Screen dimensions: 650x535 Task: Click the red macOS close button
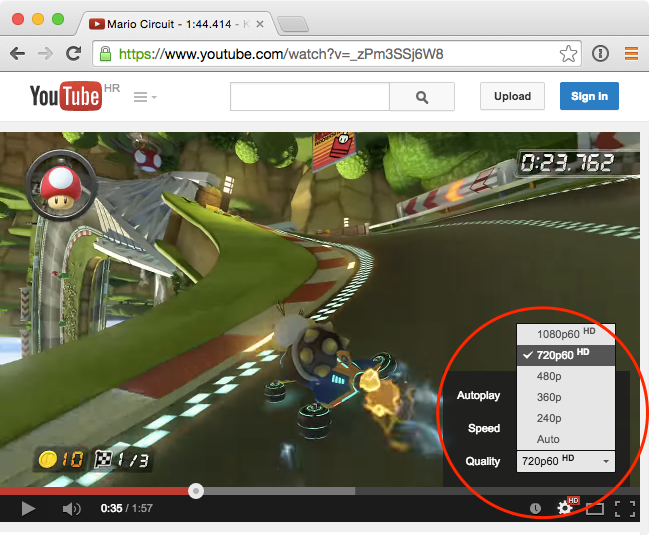click(18, 19)
